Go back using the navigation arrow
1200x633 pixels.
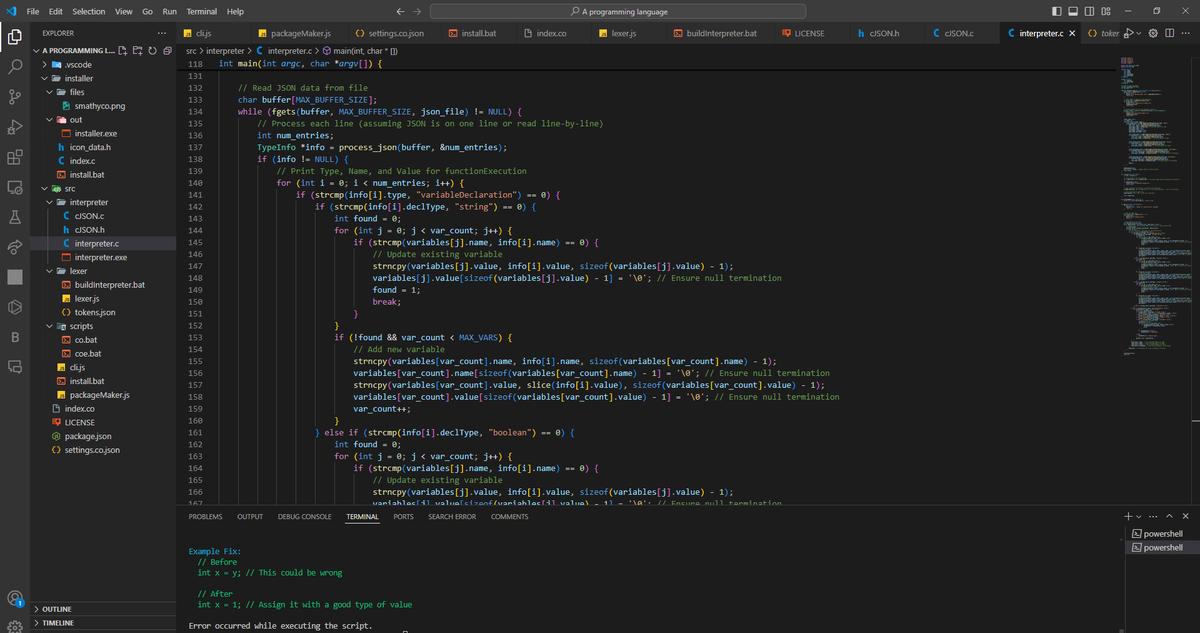(400, 11)
